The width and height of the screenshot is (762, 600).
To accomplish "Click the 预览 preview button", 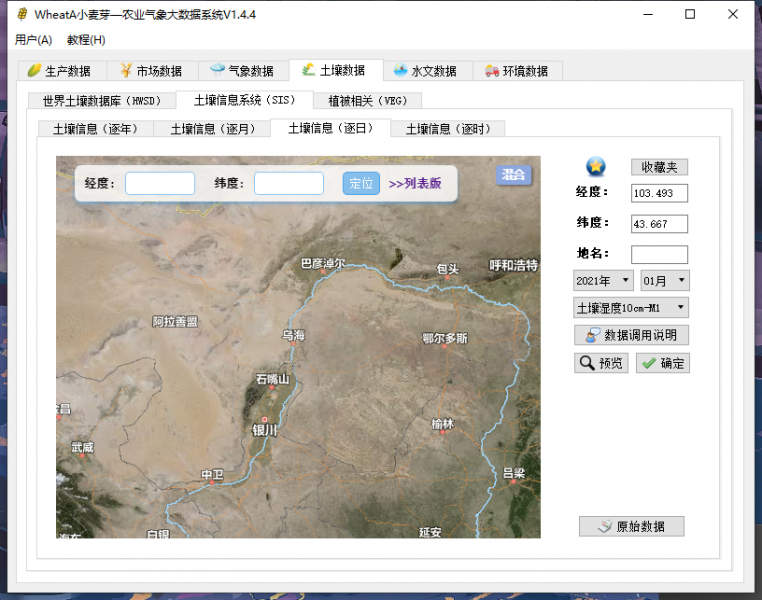I will pos(601,363).
